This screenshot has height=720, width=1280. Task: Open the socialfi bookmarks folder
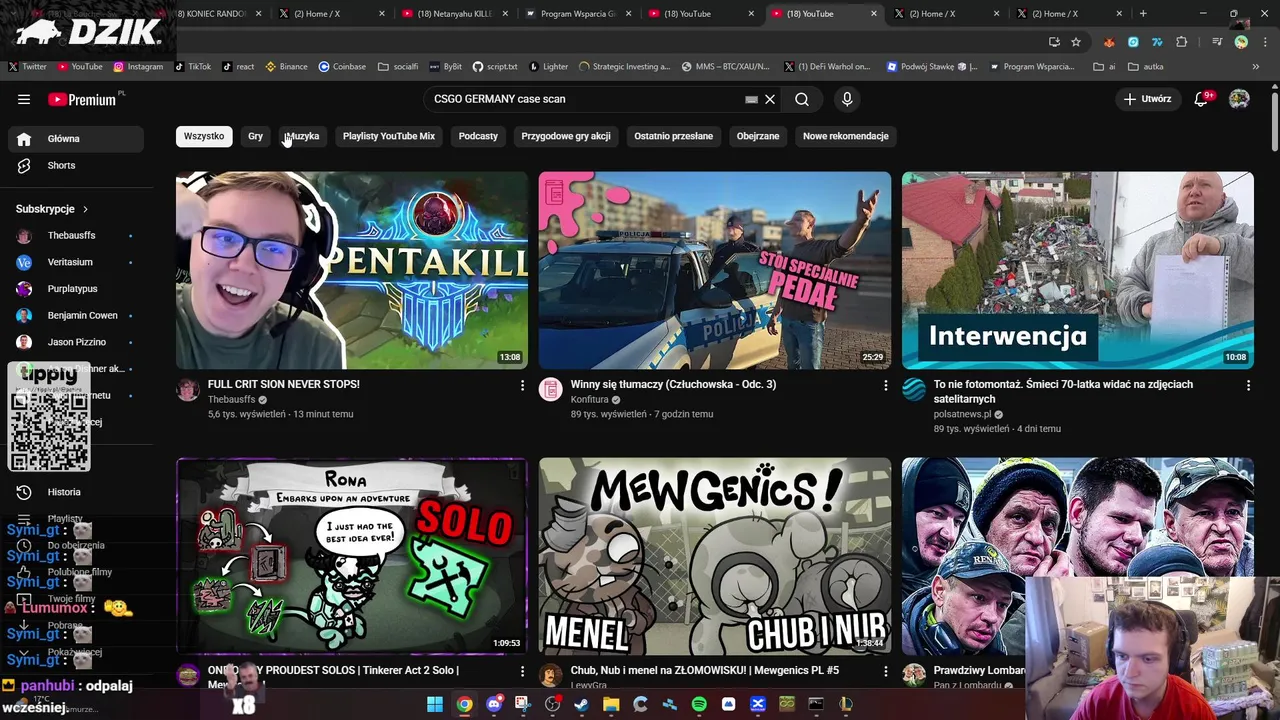[x=398, y=67]
